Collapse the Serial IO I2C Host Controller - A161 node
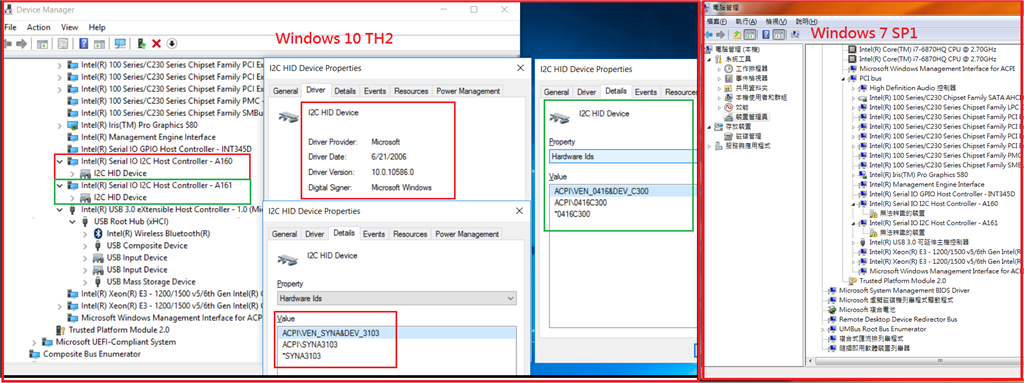Viewport: 1024px width, 383px height. [61, 185]
